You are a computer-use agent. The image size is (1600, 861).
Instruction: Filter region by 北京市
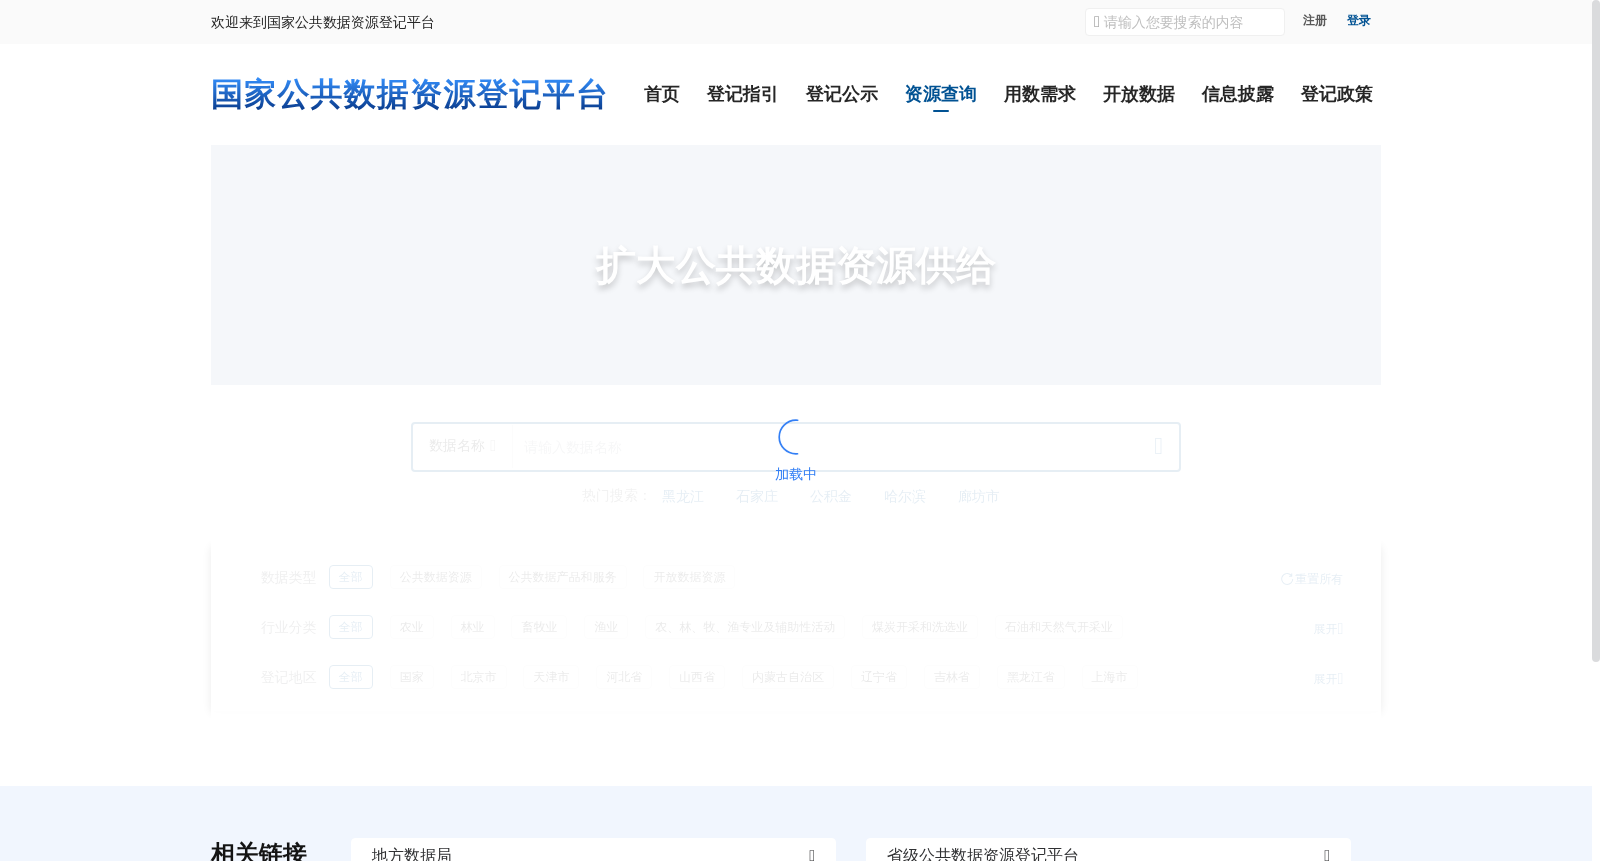[478, 677]
